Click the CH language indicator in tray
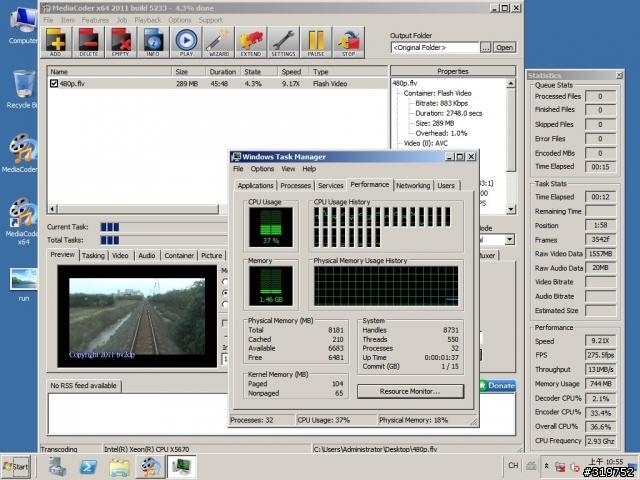The width and height of the screenshot is (640, 480). point(513,465)
